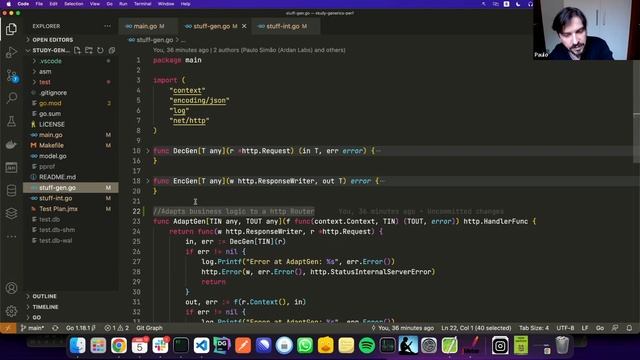Open the Help menu
The image size is (640, 360).
[x=185, y=4]
